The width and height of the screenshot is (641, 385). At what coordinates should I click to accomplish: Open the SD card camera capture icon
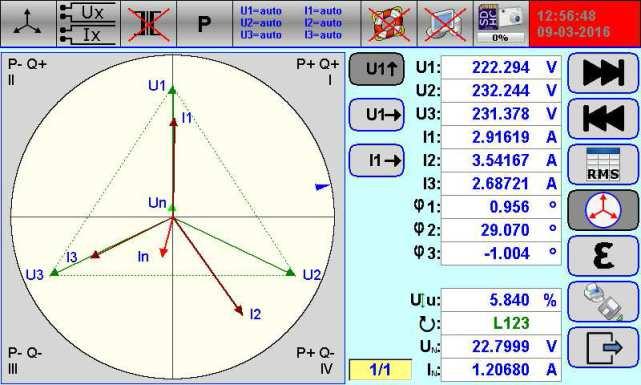[501, 23]
